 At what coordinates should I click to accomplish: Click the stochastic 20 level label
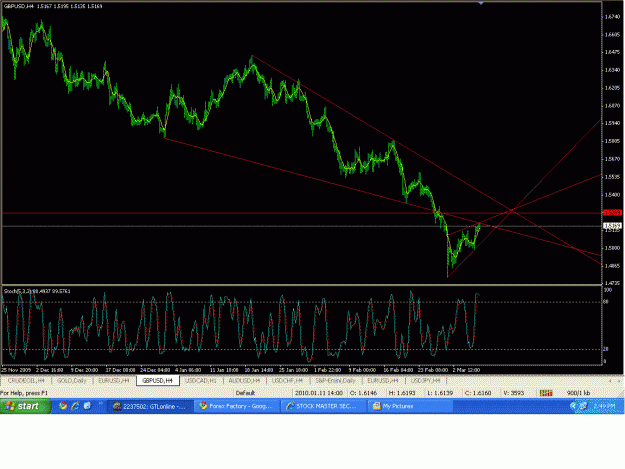606,349
